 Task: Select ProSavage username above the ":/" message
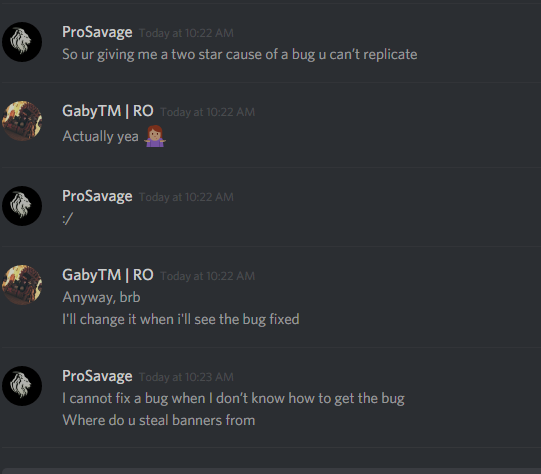coord(97,196)
